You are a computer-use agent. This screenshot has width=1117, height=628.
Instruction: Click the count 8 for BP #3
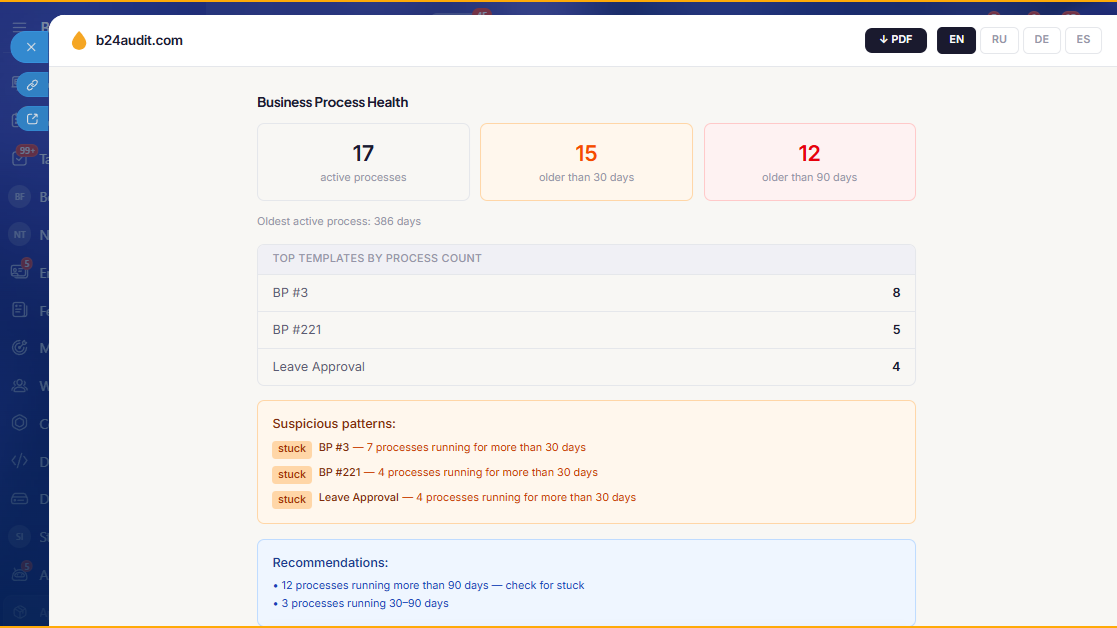pos(896,293)
